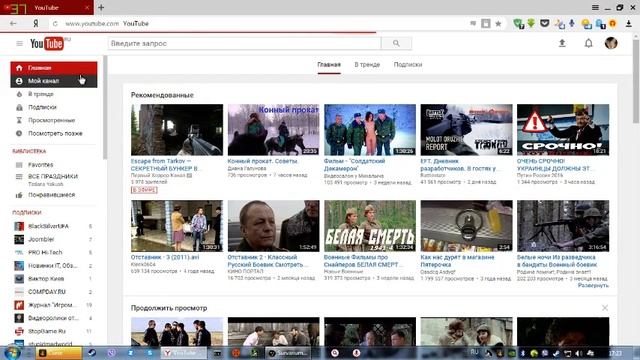Open a new browser tab with plus

tap(101, 7)
